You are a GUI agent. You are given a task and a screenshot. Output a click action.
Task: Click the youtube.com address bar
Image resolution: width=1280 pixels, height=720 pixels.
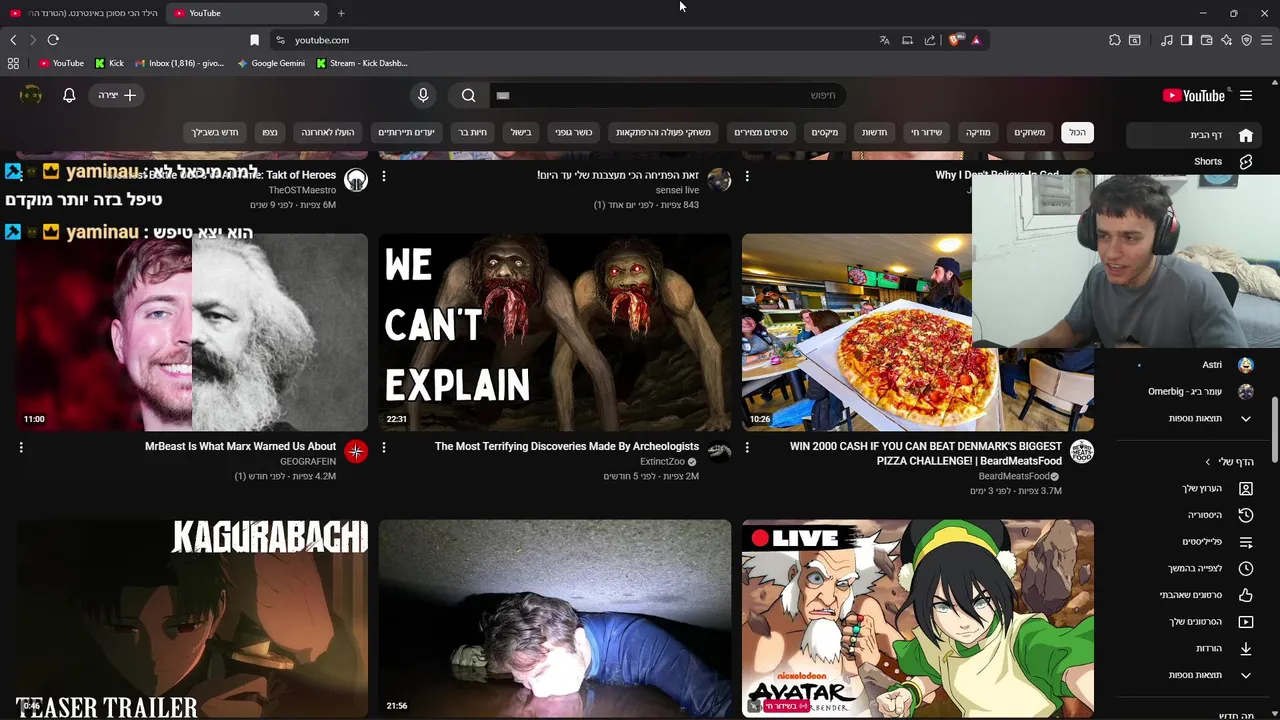[x=570, y=40]
